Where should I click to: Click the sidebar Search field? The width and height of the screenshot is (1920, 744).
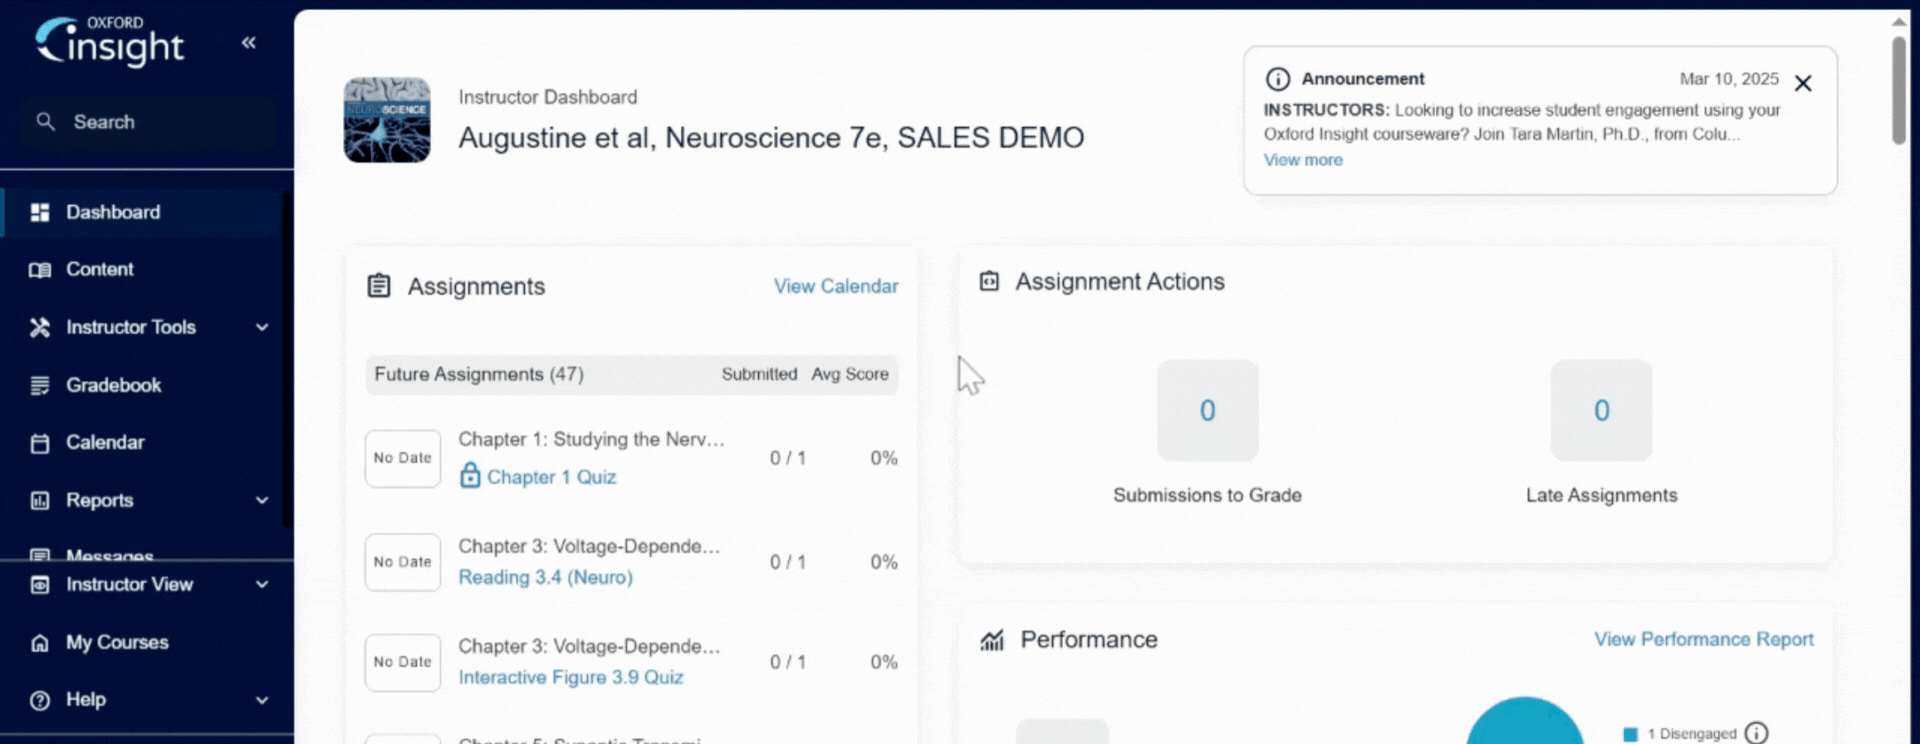pos(150,122)
